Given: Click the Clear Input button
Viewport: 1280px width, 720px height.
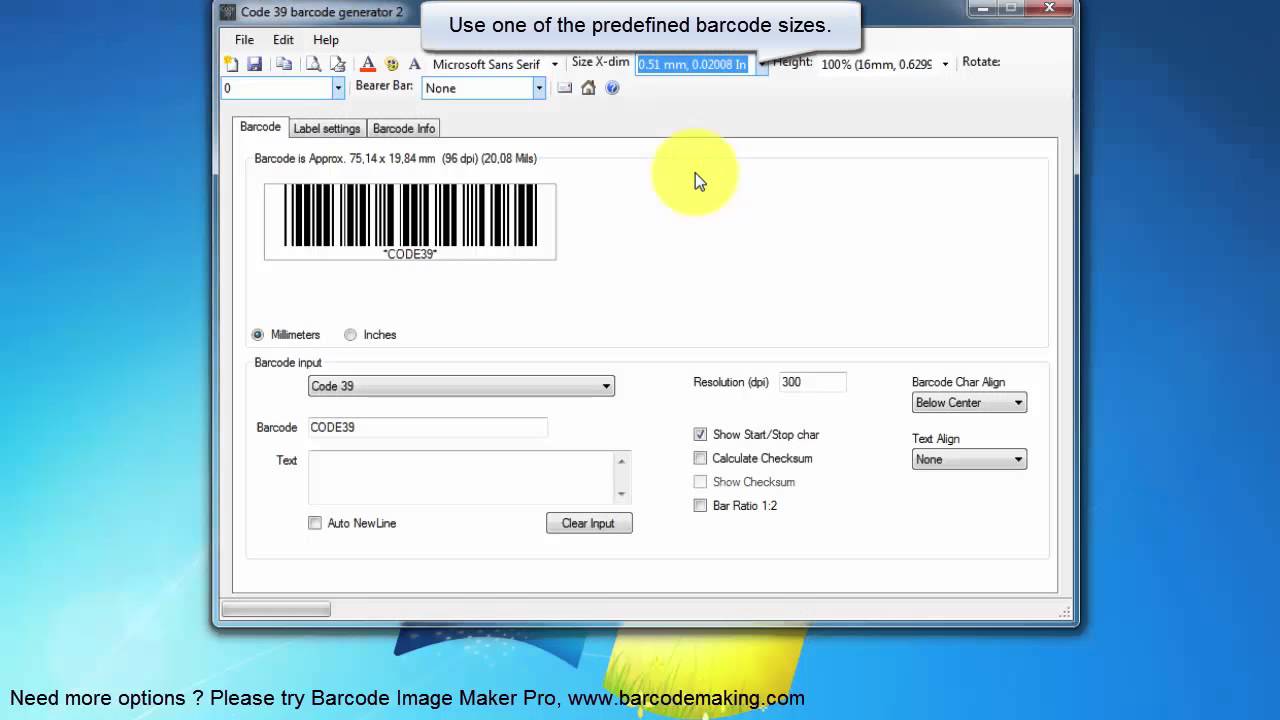Looking at the screenshot, I should coord(589,523).
